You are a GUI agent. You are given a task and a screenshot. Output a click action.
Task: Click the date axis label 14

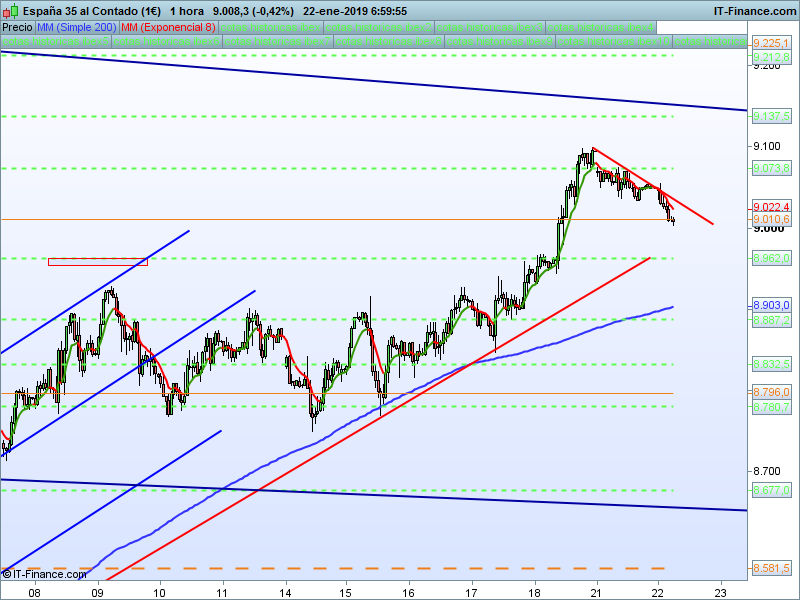tap(285, 593)
